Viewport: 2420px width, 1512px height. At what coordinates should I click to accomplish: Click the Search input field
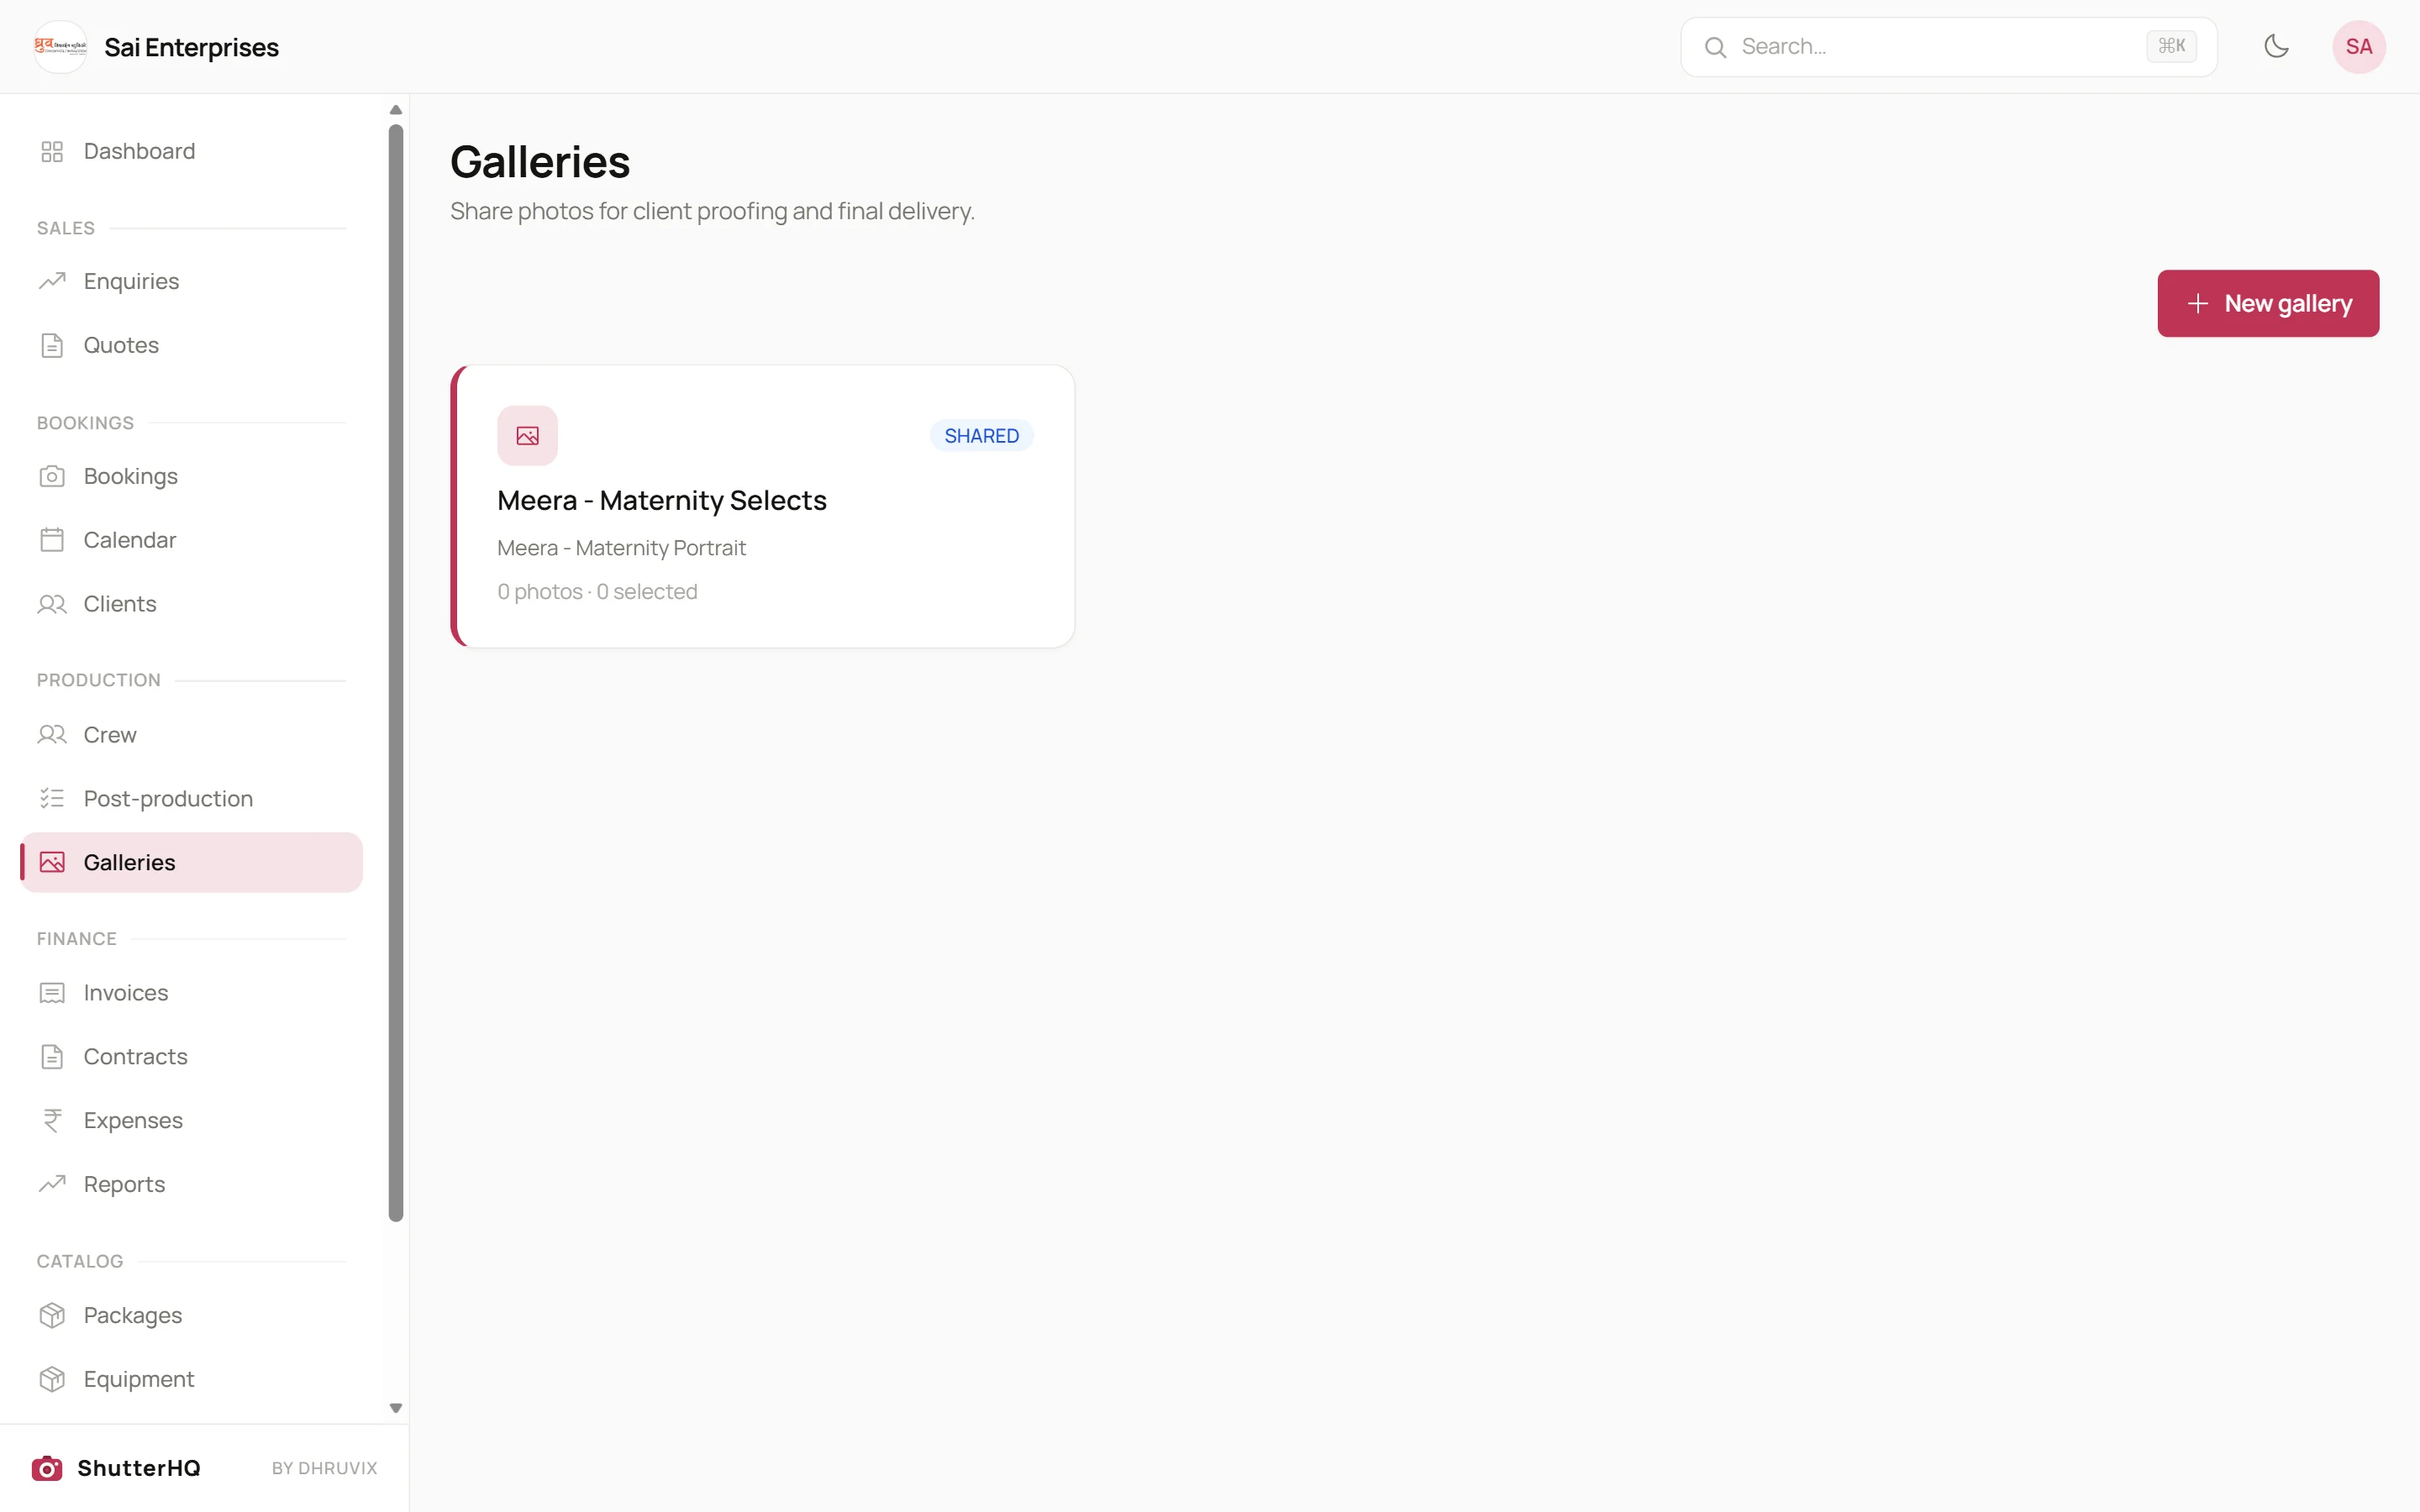pyautogui.click(x=1948, y=47)
